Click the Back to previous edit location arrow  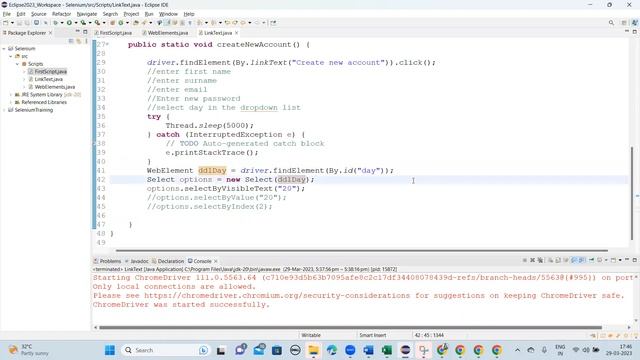pyautogui.click(x=227, y=23)
